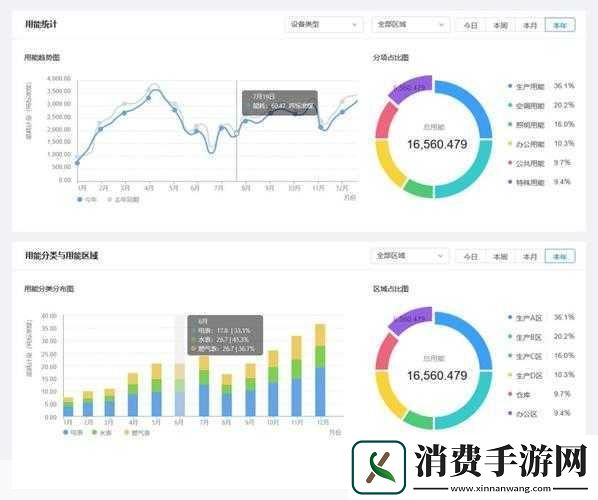Click the 12月 bar in bar chart
Viewport: 598px width, 500px height.
tap(320, 370)
